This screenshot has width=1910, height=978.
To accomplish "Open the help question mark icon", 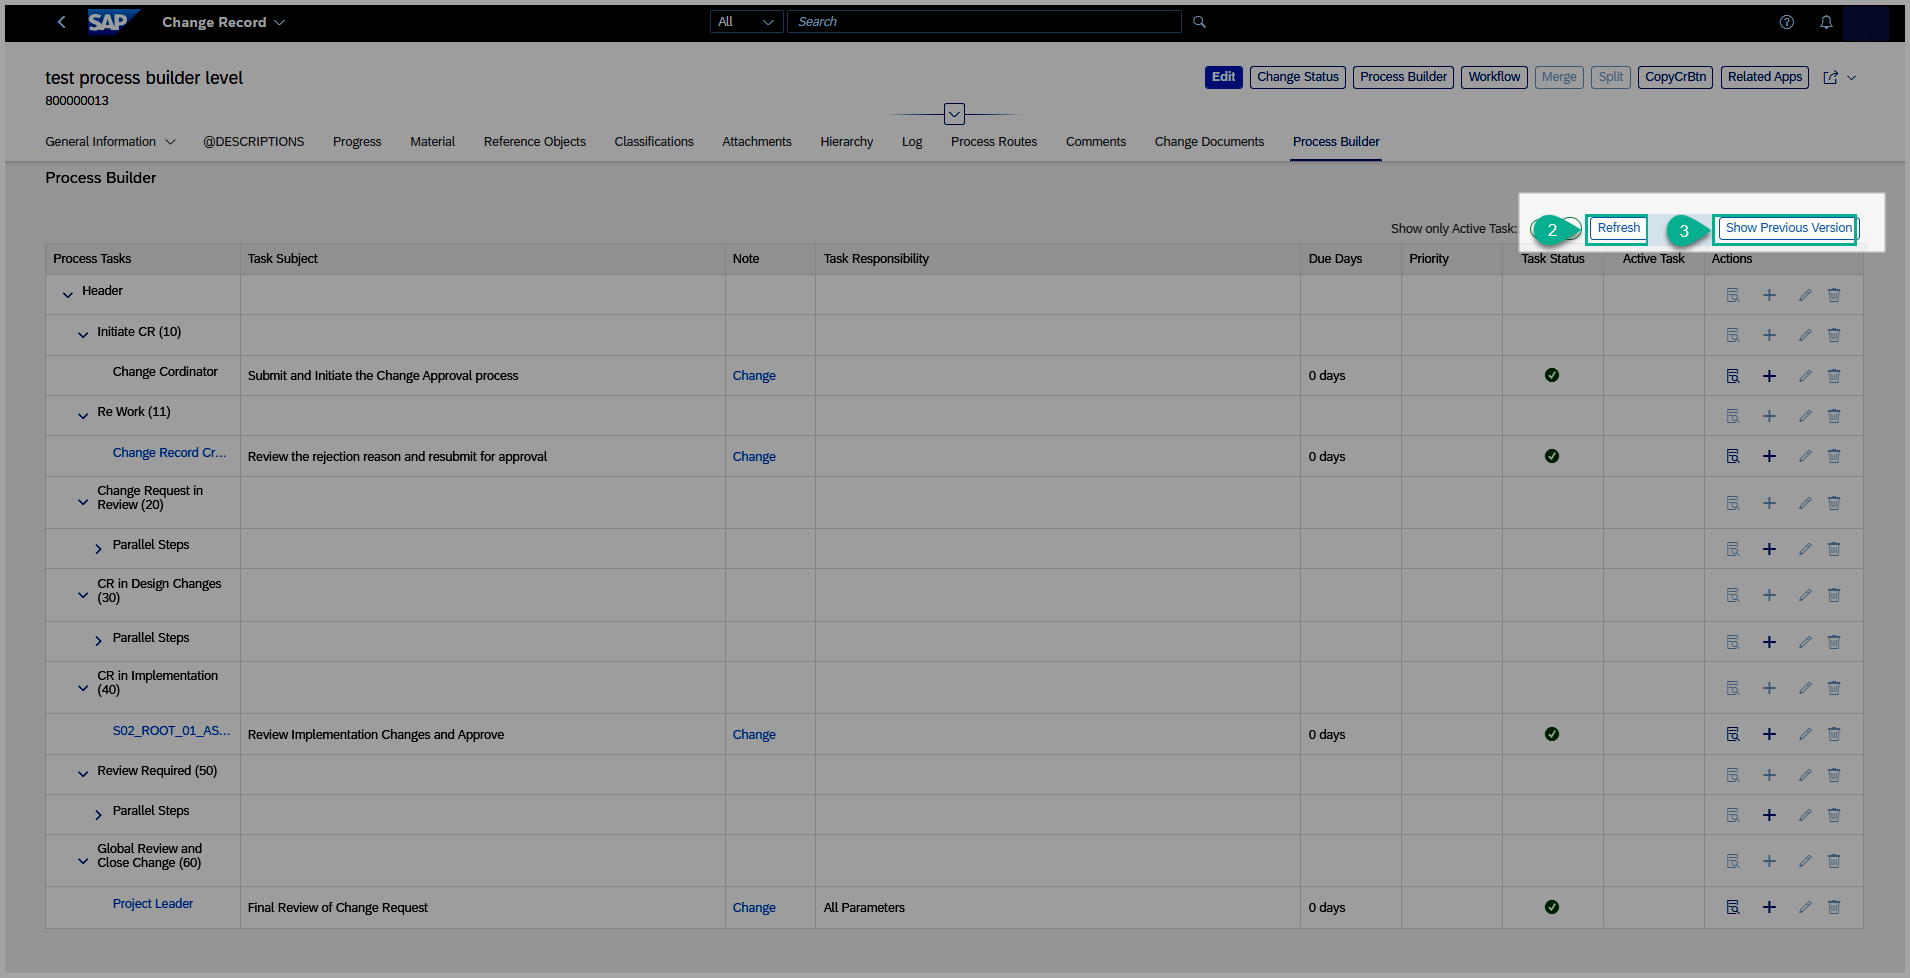I will coord(1786,22).
